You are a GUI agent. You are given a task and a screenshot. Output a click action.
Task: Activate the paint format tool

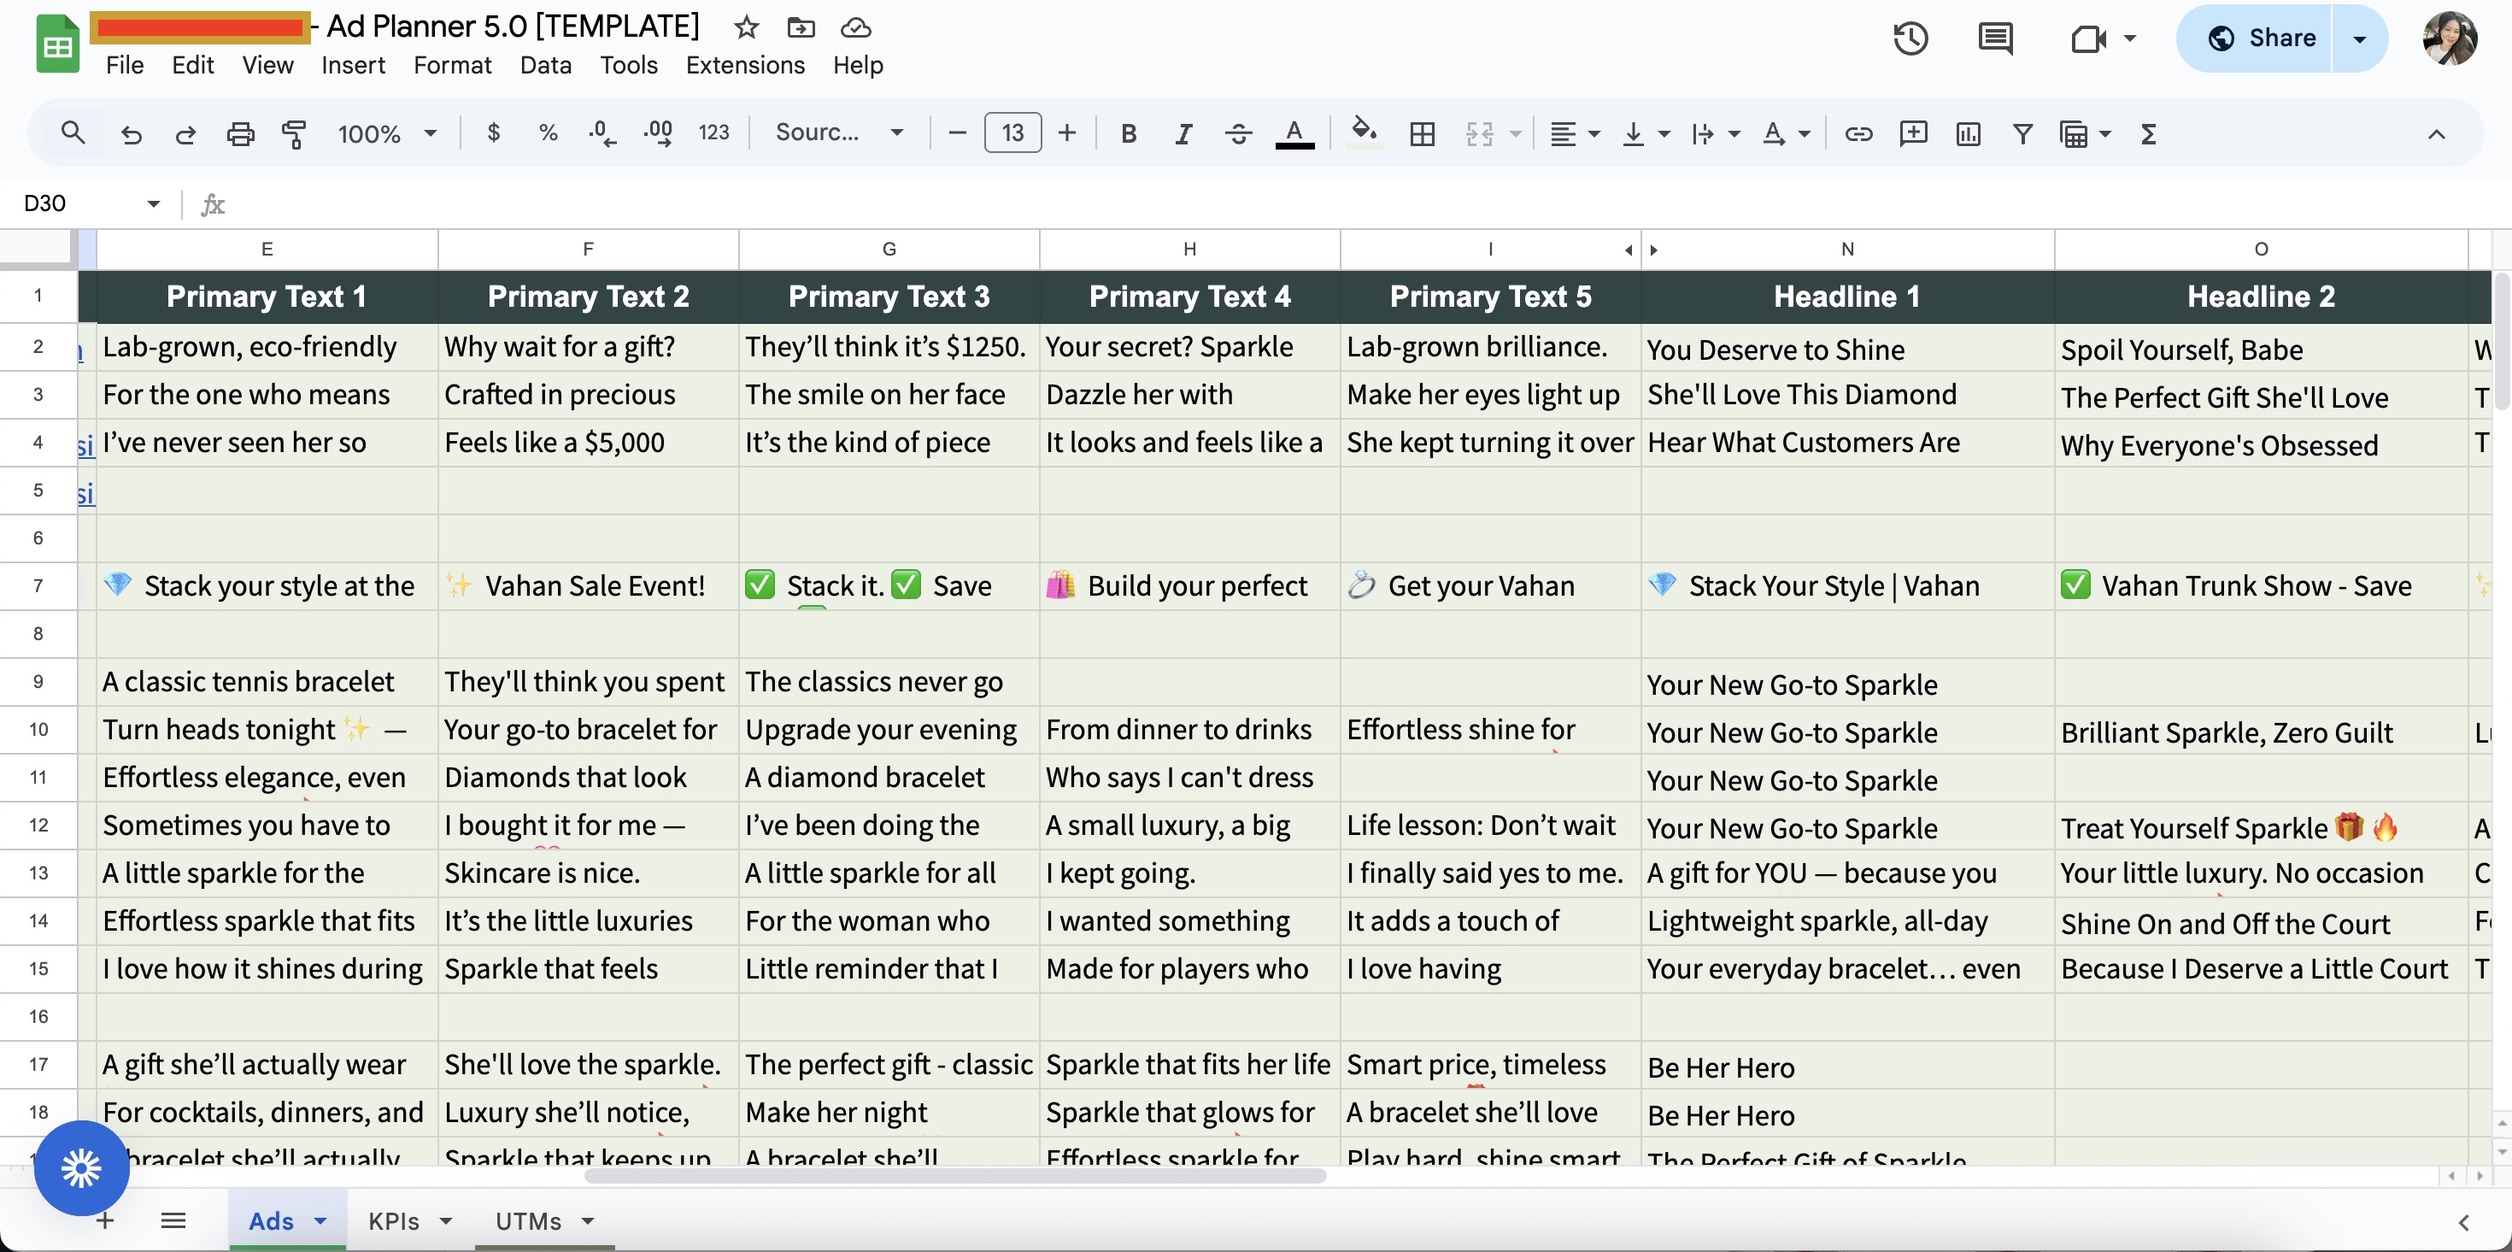click(294, 133)
